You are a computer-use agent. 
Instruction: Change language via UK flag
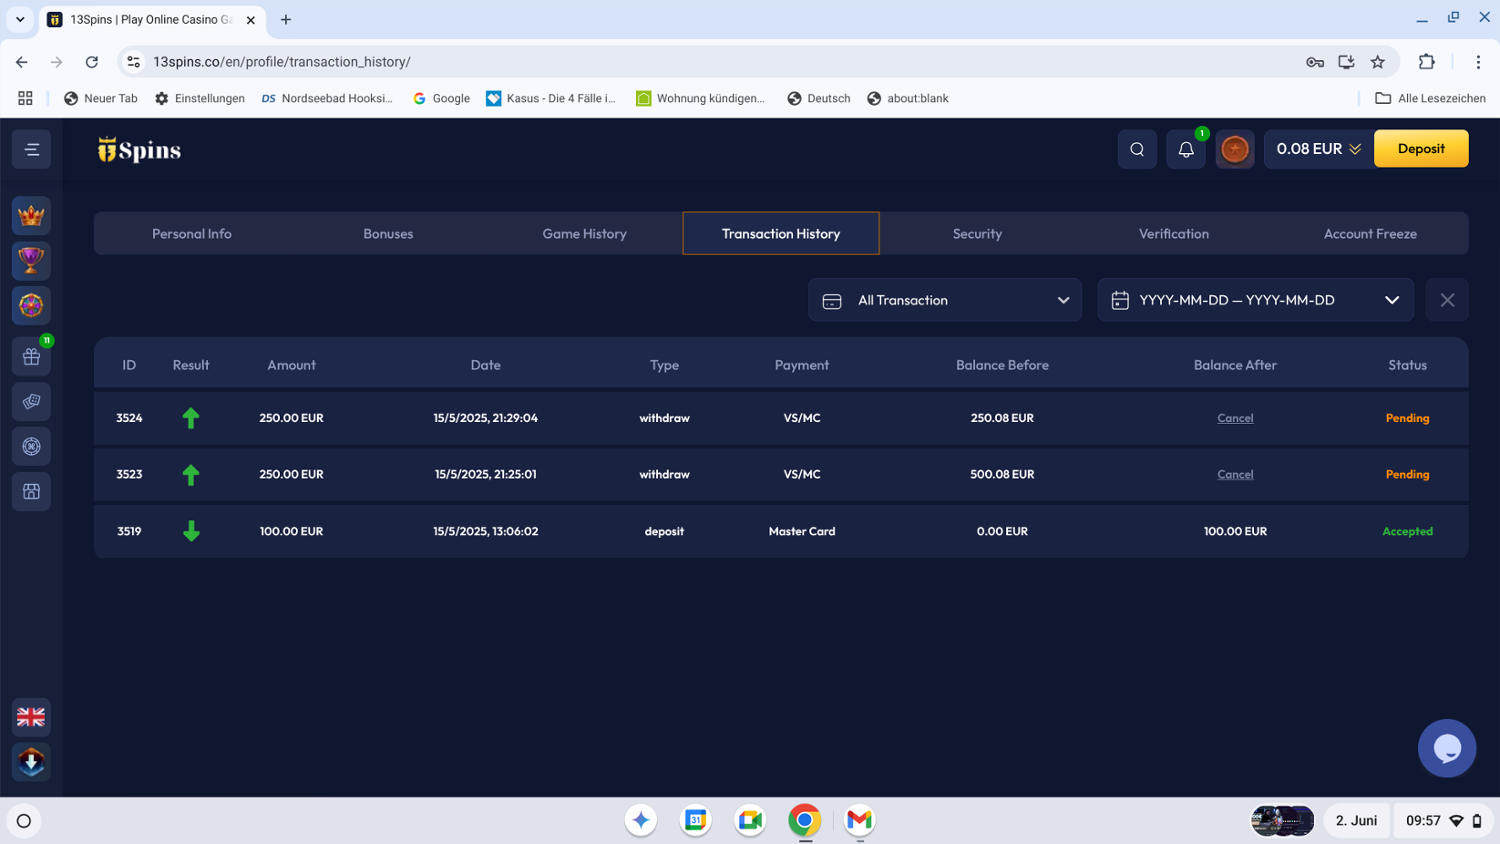point(32,717)
